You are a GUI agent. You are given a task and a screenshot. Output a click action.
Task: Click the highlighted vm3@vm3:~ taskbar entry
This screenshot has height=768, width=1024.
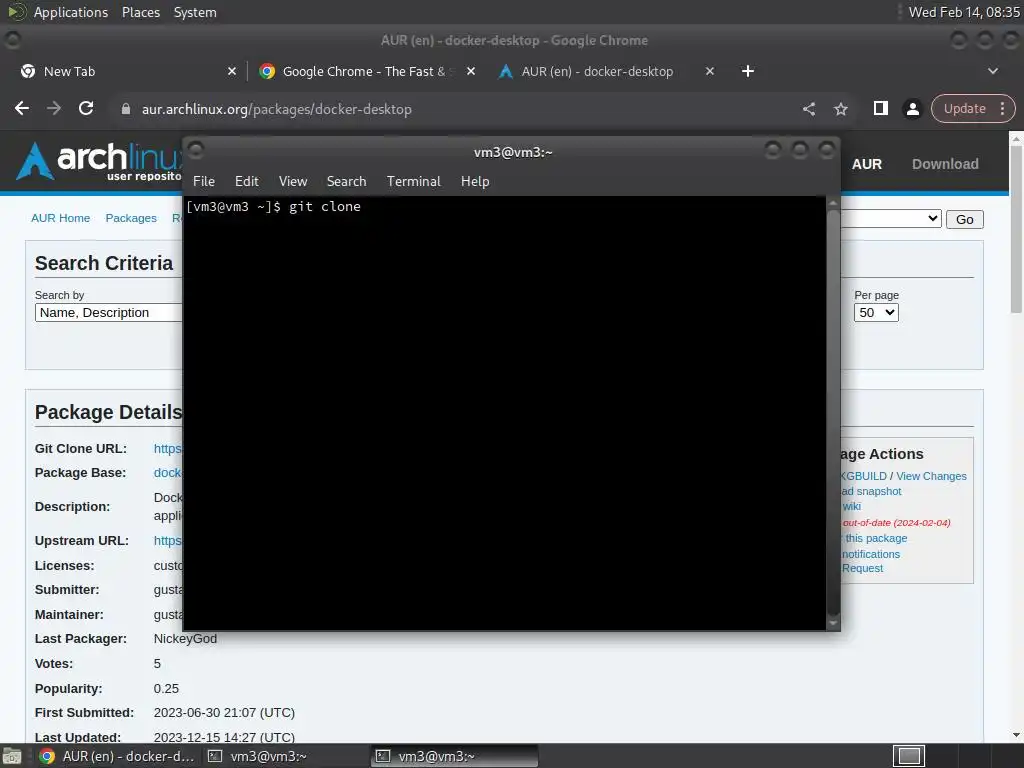(x=455, y=756)
